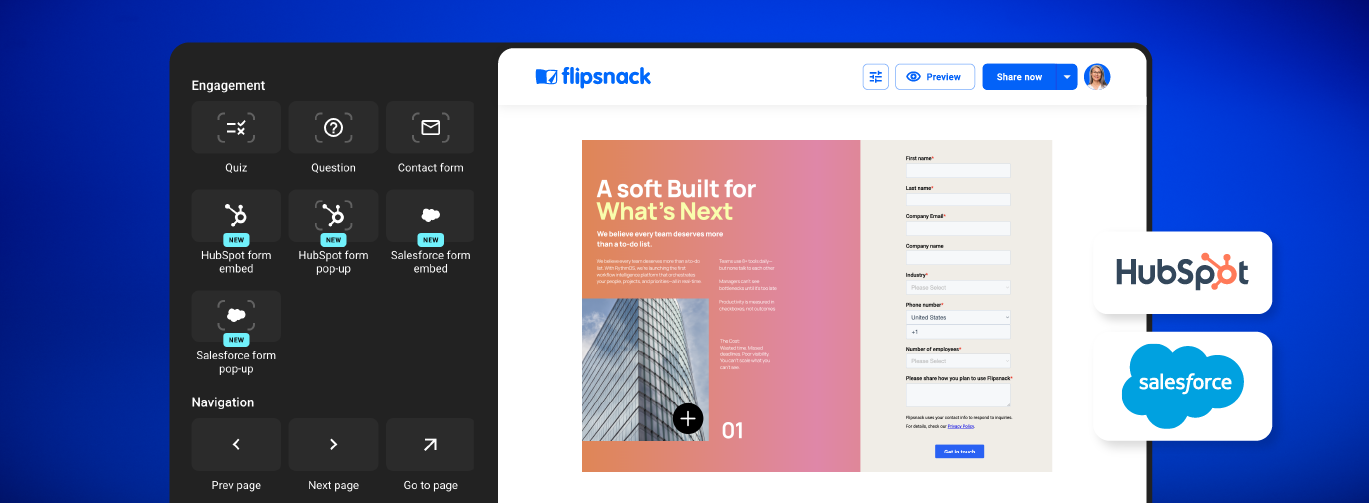Select the Next page navigation element

click(x=333, y=445)
